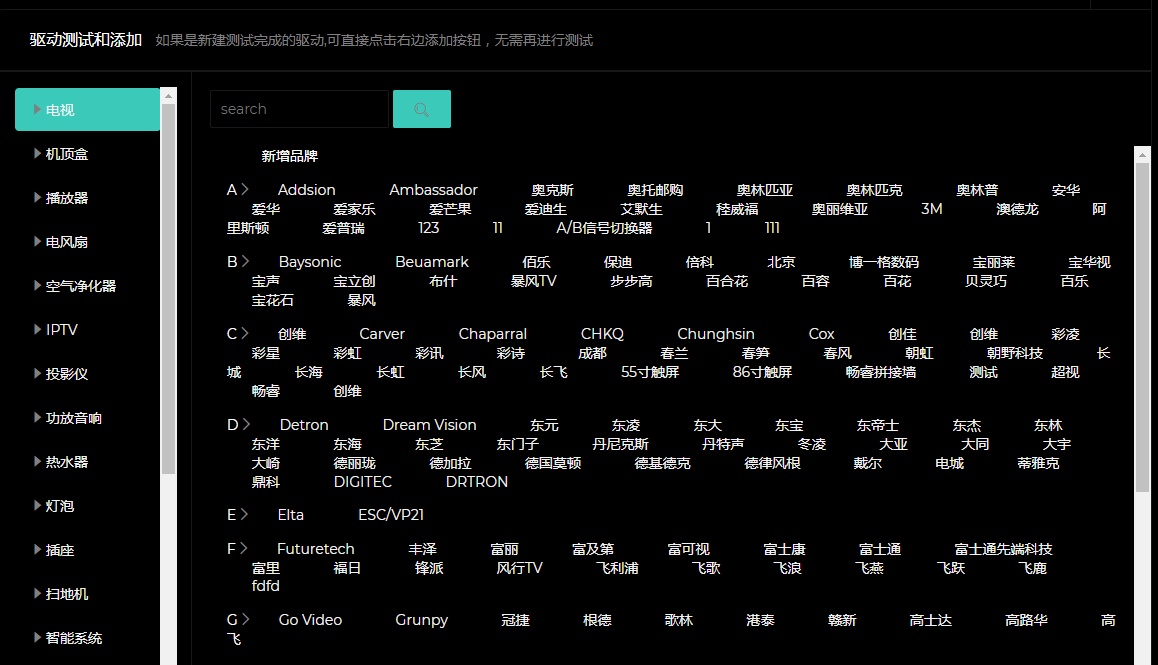Click the sidebar scrollbar up arrow
1158x665 pixels.
point(168,95)
